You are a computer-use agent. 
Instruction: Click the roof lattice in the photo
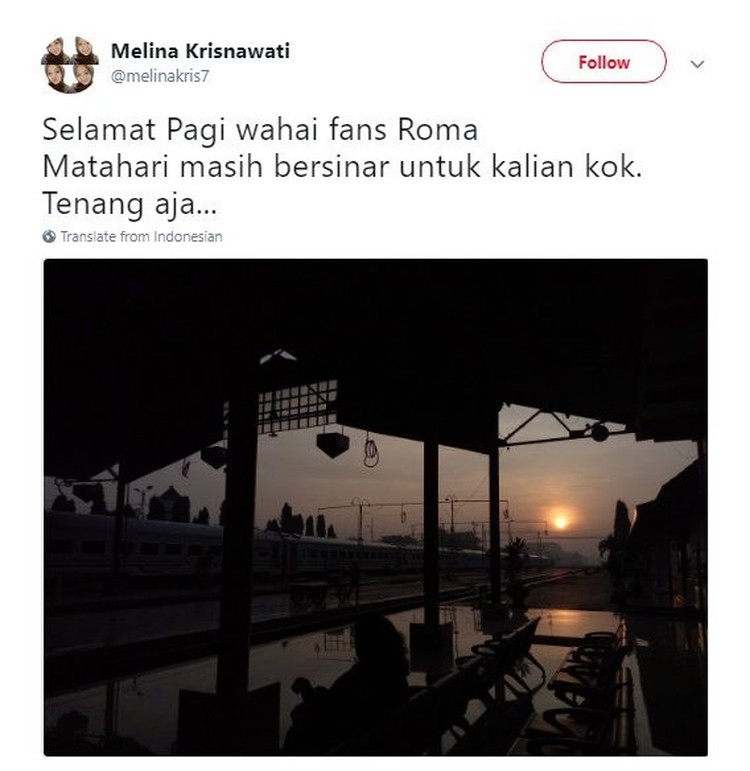(298, 407)
